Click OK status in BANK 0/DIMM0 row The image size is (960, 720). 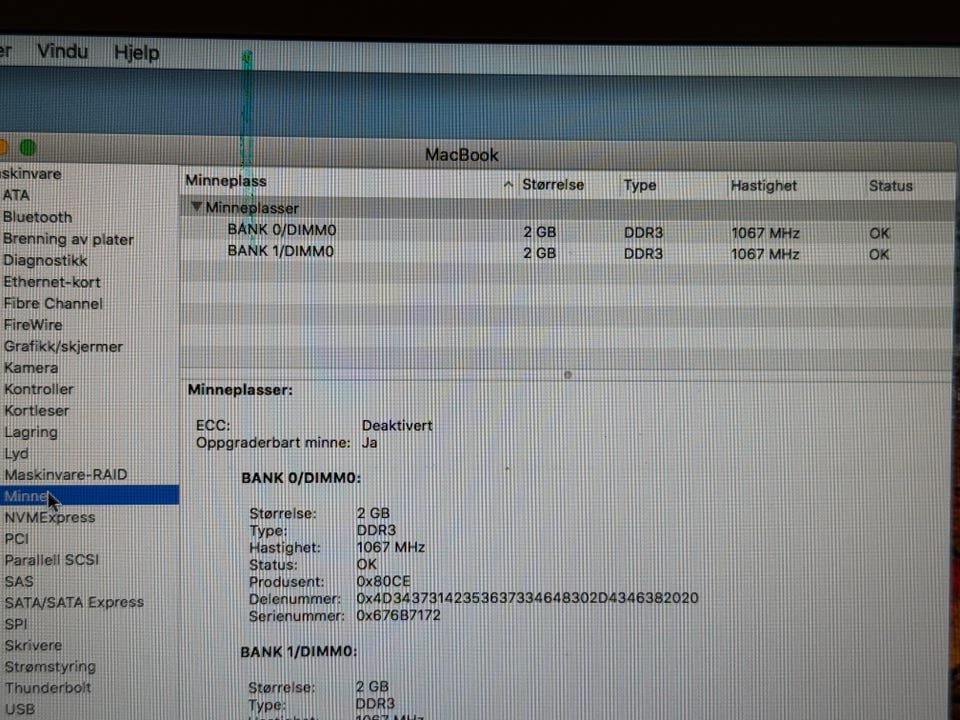tap(879, 233)
